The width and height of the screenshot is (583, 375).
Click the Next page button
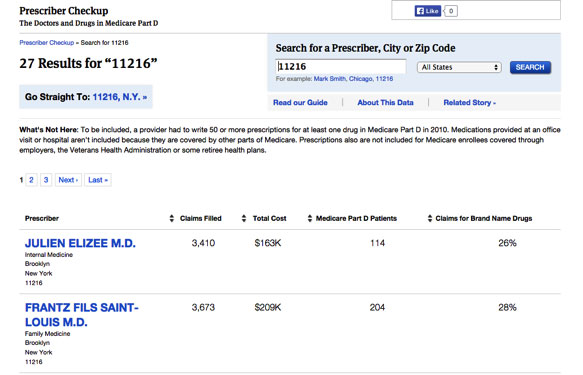(x=68, y=180)
